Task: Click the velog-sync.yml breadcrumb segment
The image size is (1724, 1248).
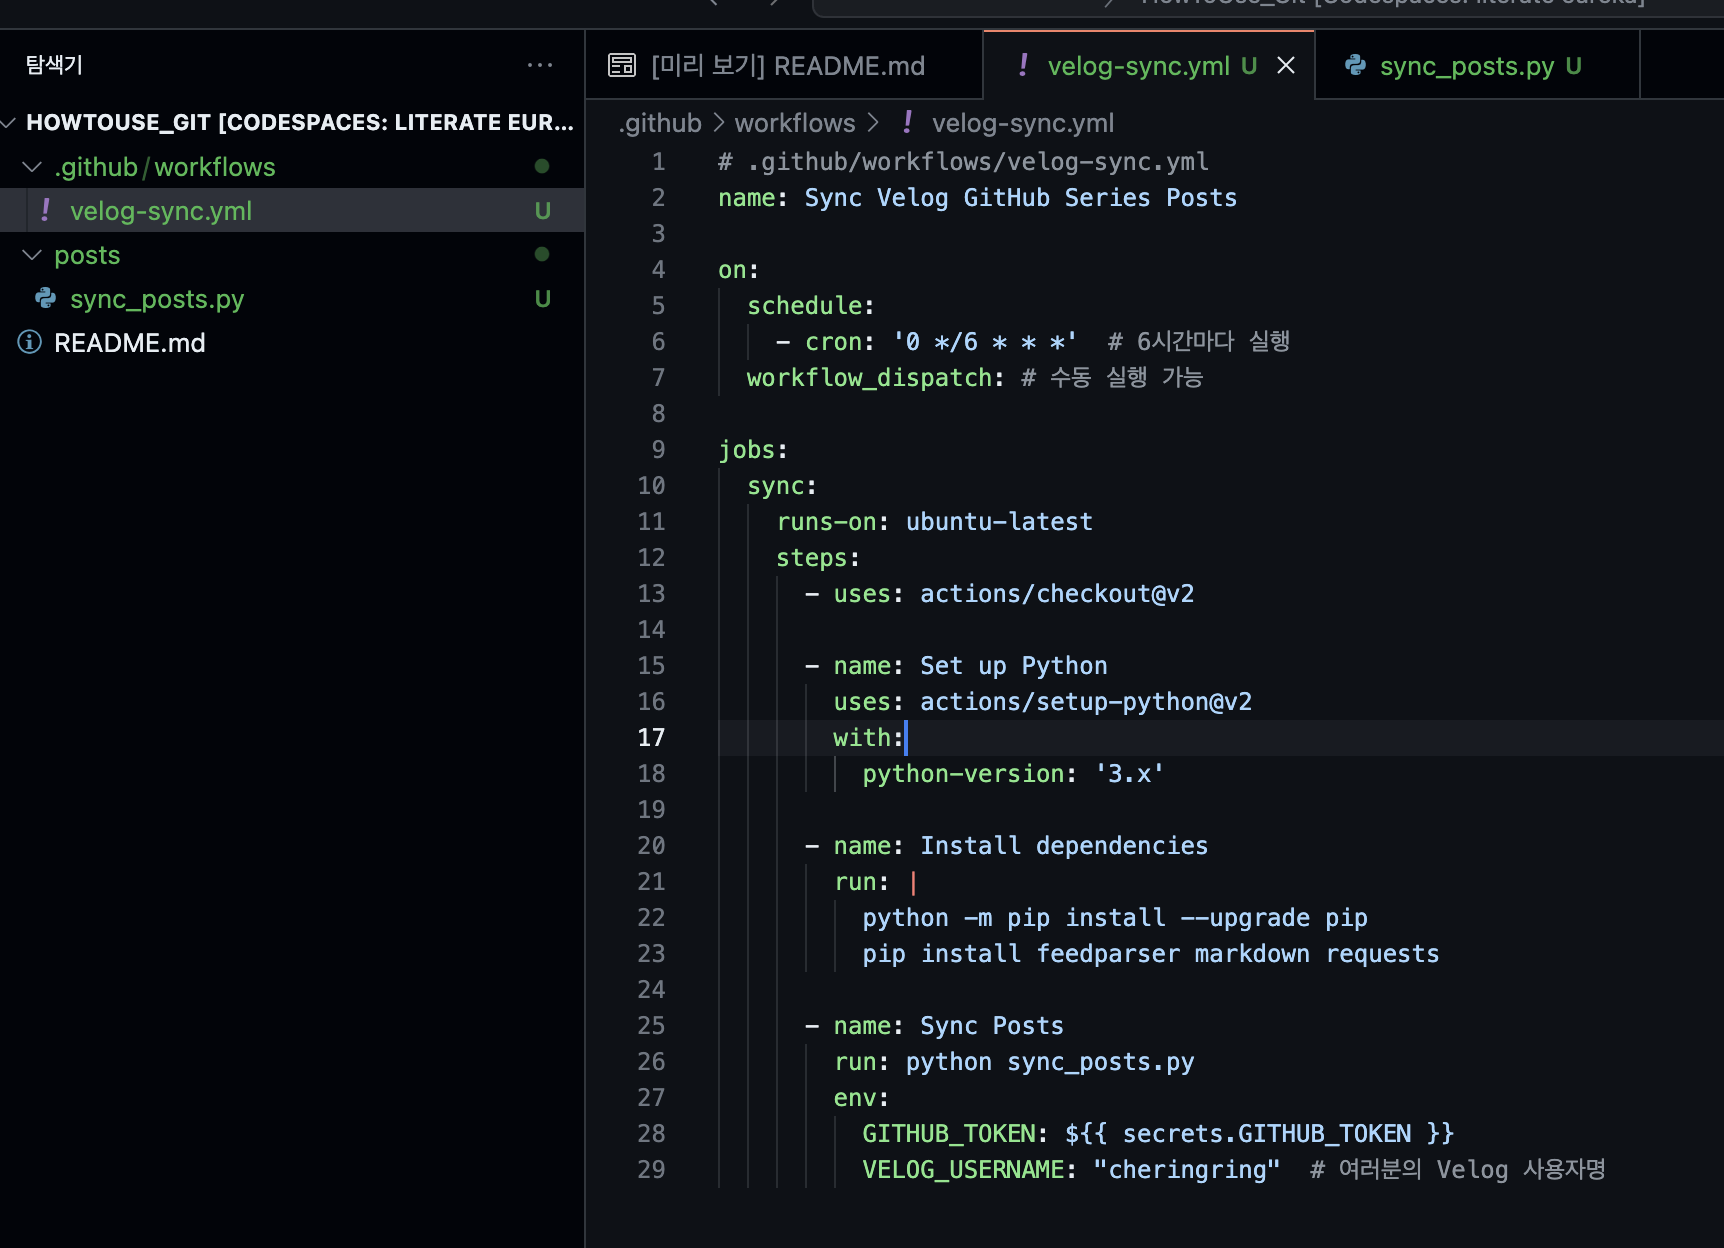Action: pyautogui.click(x=1022, y=122)
